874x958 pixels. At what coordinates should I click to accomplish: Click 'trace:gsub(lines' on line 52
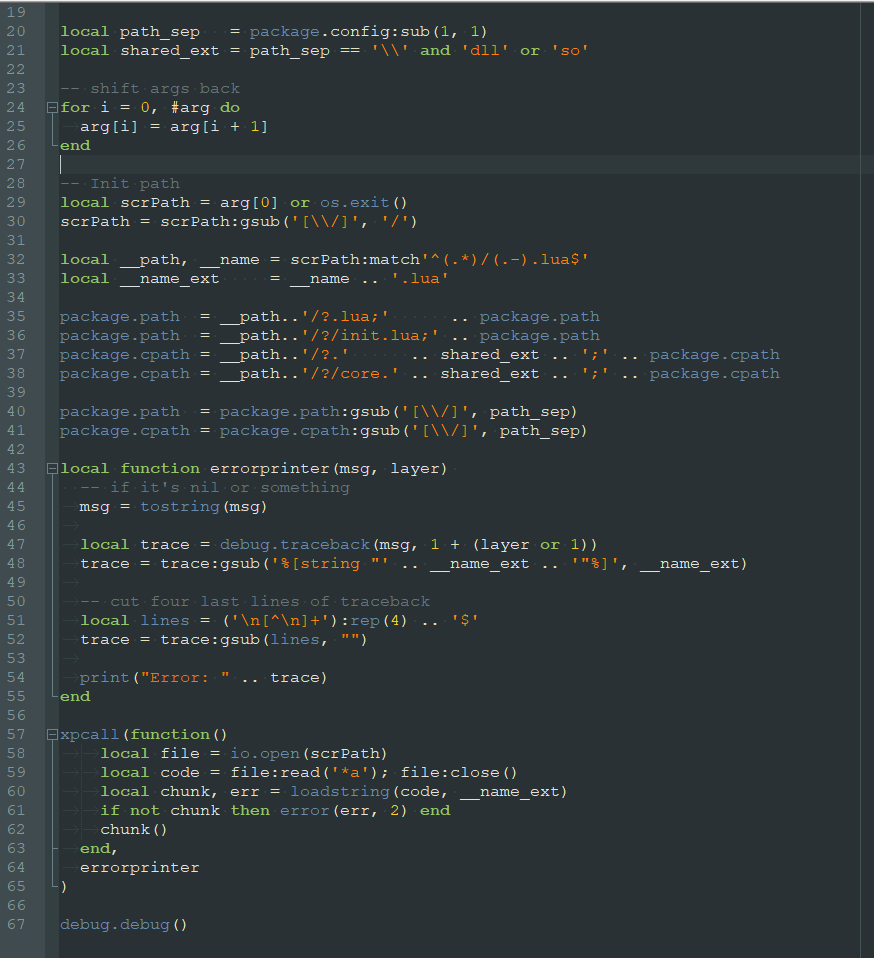(240, 640)
